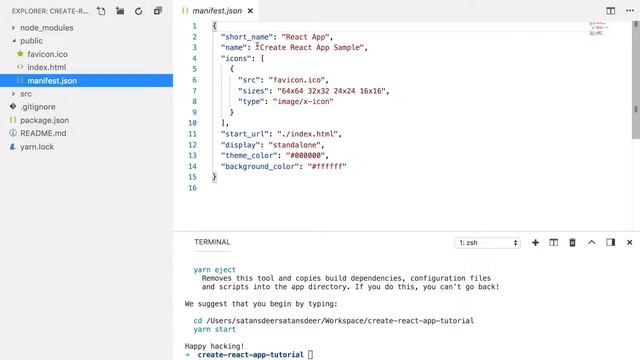Screen dimensions: 640x360
Task: Open the 1: zsh terminal selector
Action: [487, 243]
